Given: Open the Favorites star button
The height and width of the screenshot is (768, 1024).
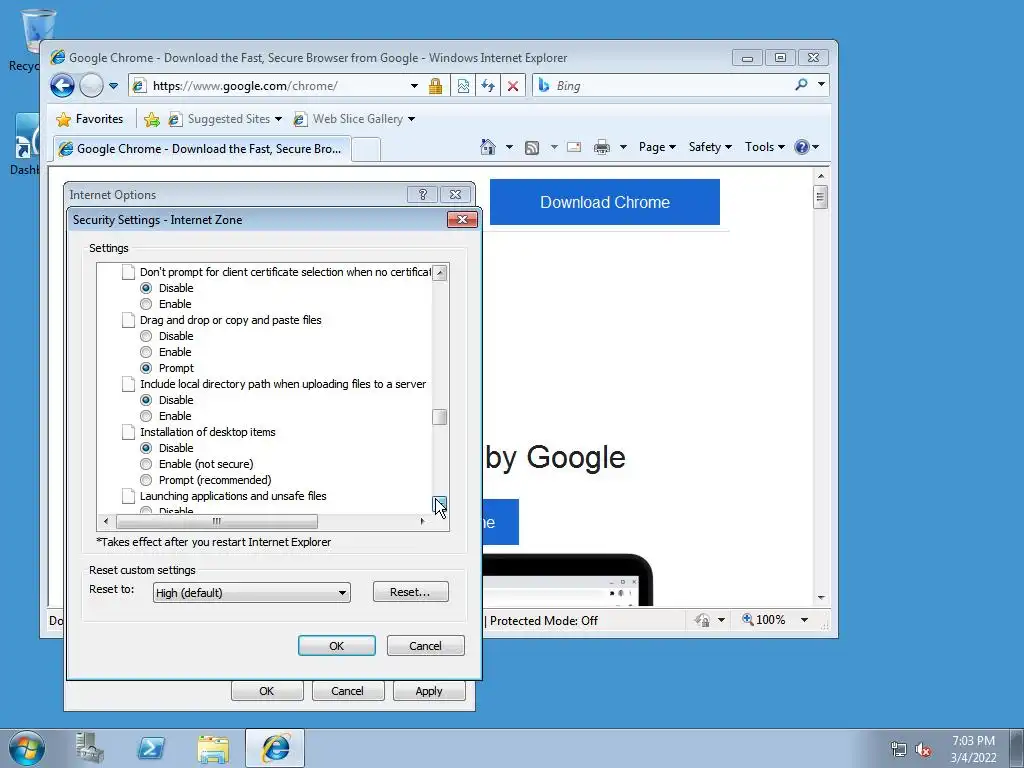Looking at the screenshot, I should (90, 119).
